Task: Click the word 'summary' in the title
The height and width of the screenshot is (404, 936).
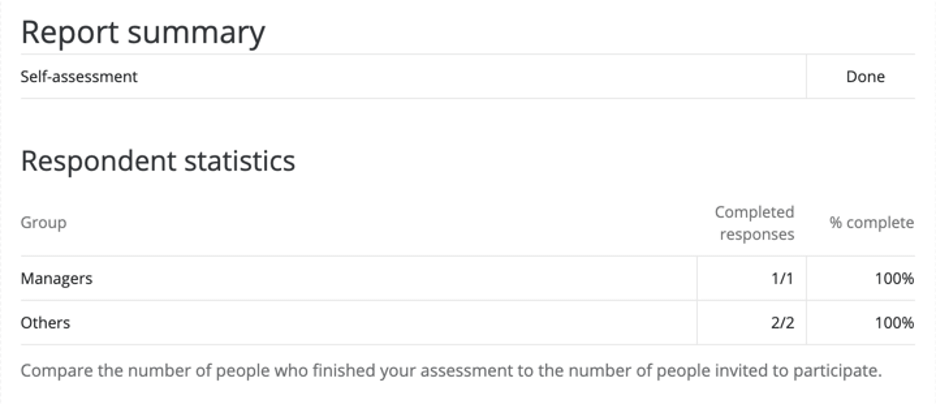Action: pos(196,33)
